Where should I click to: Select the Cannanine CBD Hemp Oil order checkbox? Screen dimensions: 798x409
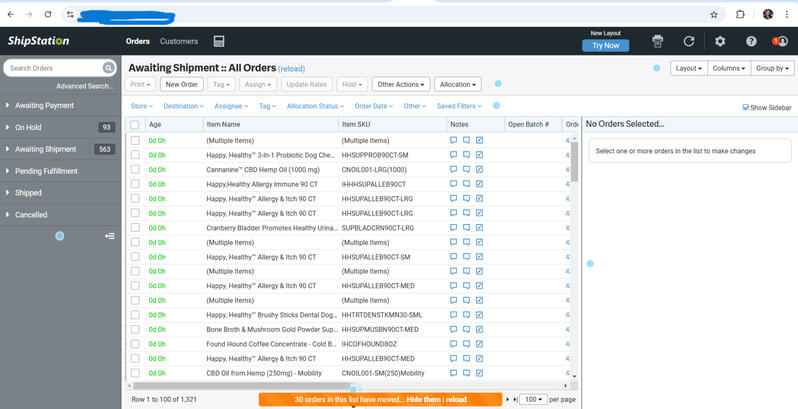click(135, 169)
